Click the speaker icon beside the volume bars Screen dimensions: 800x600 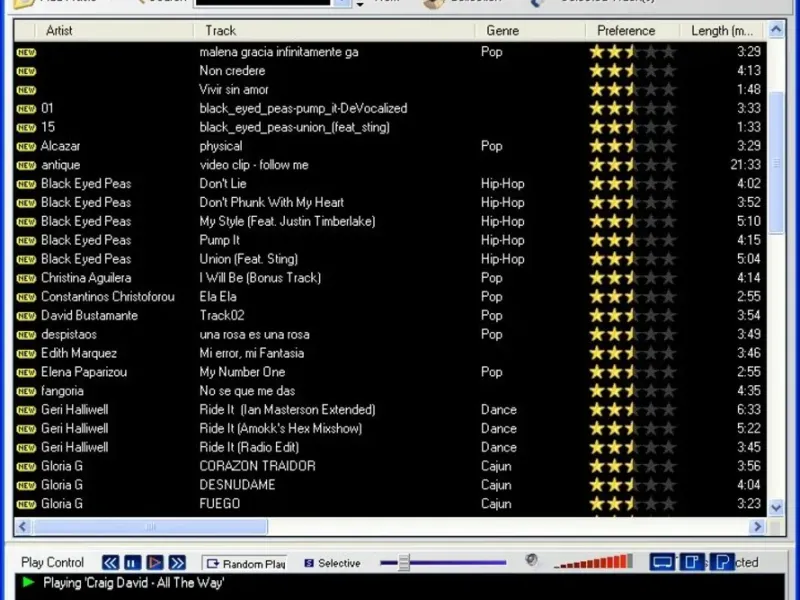coord(532,561)
